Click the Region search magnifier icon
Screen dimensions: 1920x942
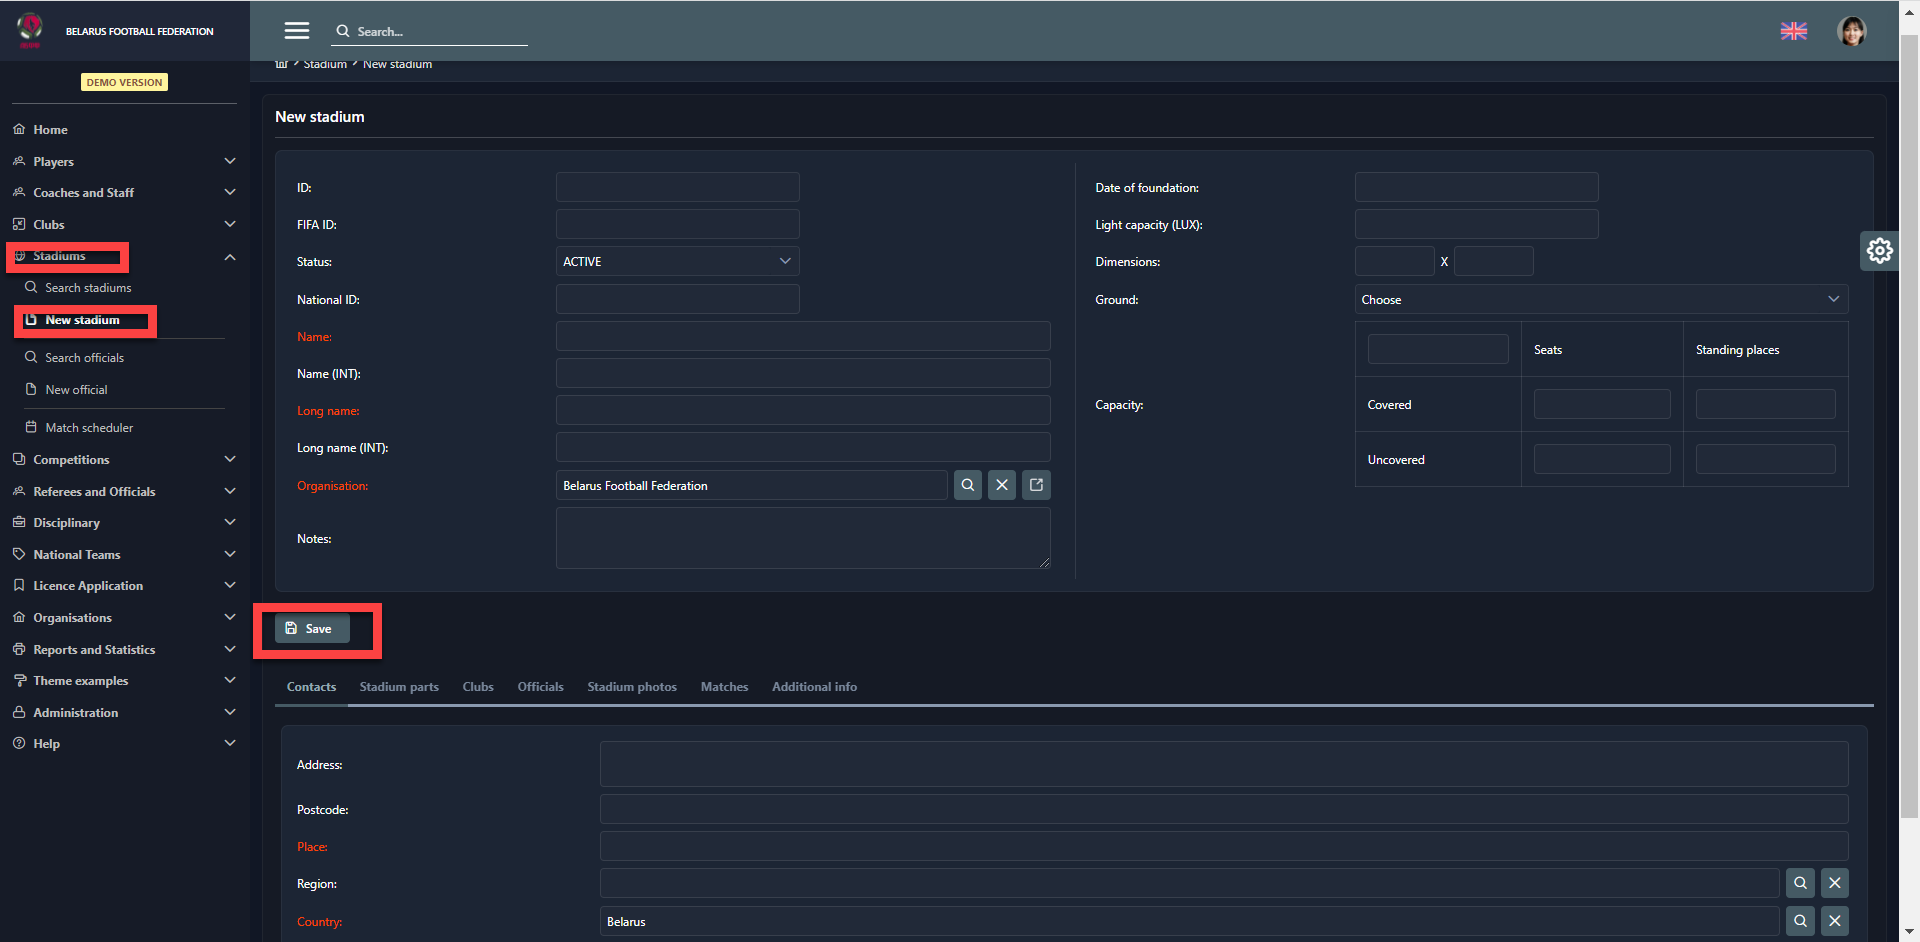[x=1799, y=883]
